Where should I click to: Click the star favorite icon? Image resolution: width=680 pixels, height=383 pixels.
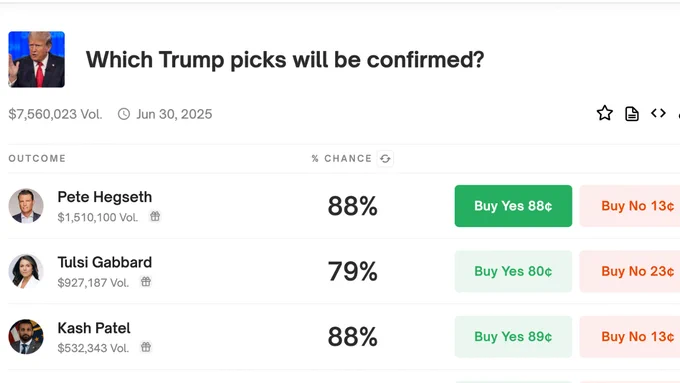(605, 113)
